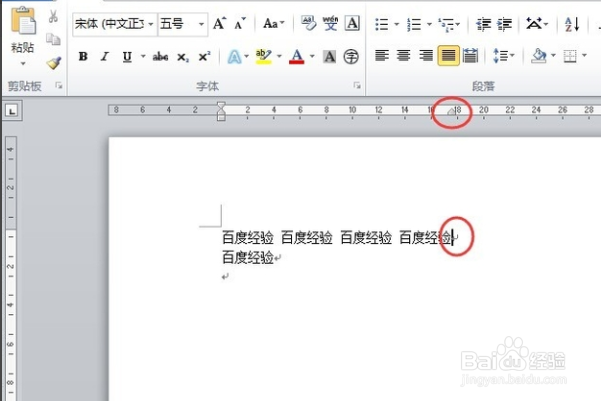This screenshot has height=401, width=601.
Task: Click the Shrink Font icon
Action: [240, 24]
